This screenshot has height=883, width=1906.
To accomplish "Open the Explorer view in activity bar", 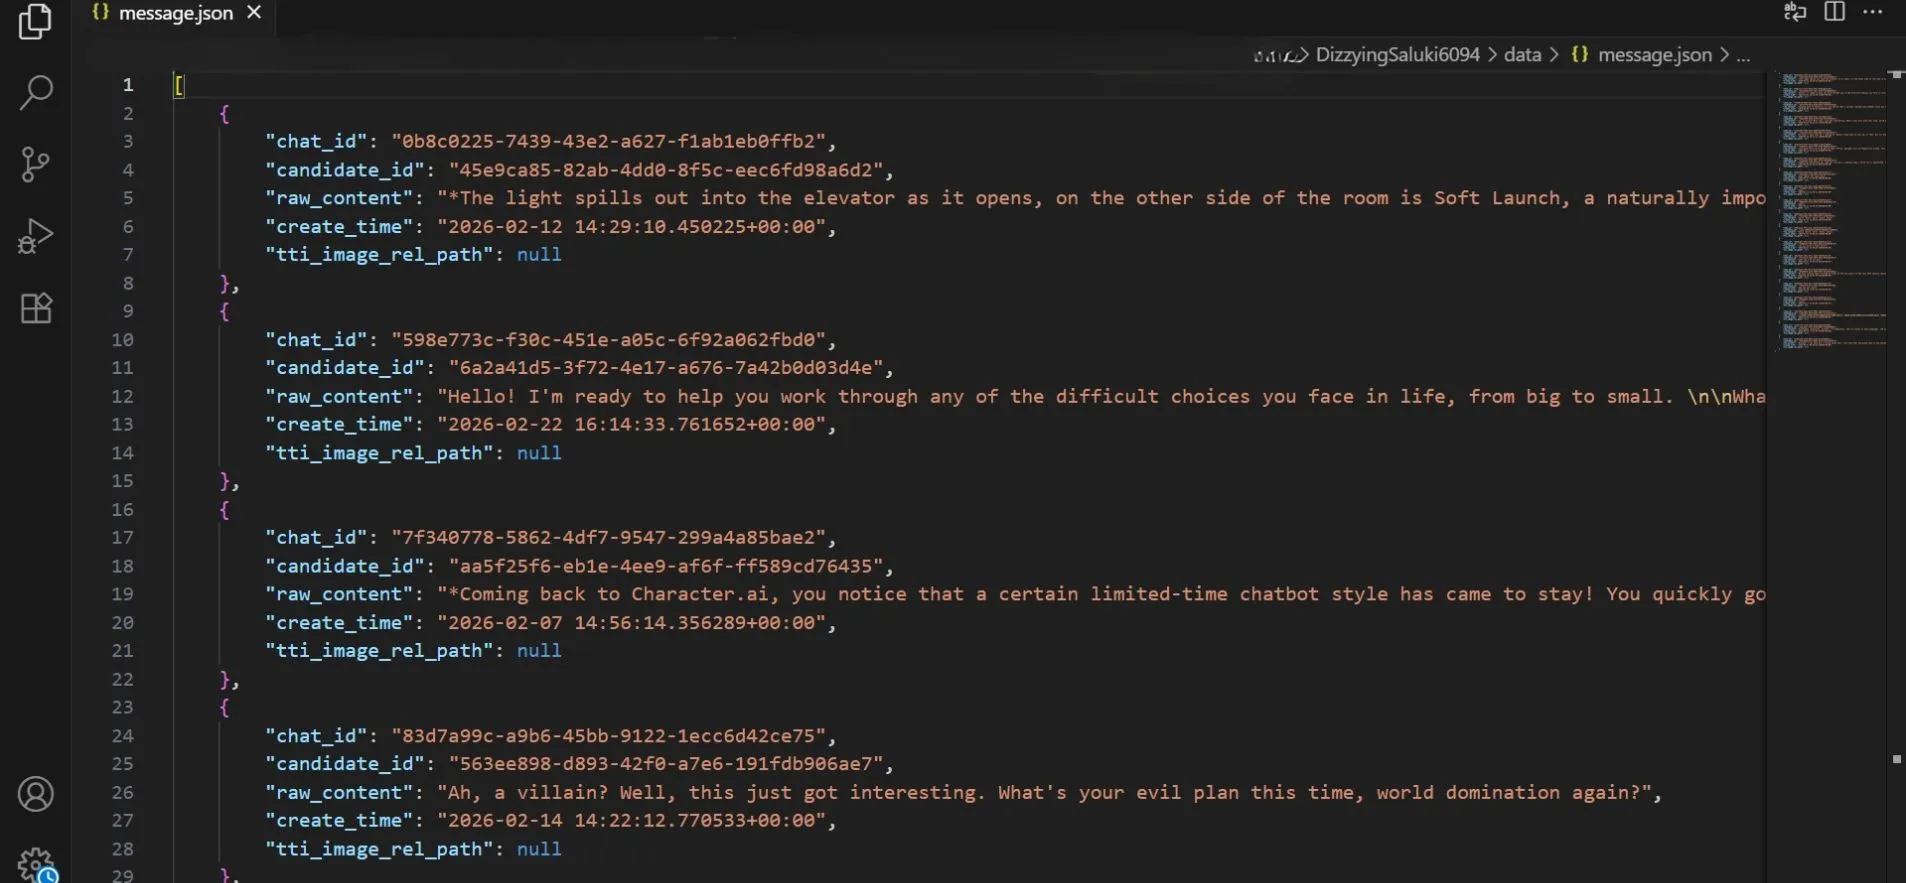I will click(x=35, y=21).
